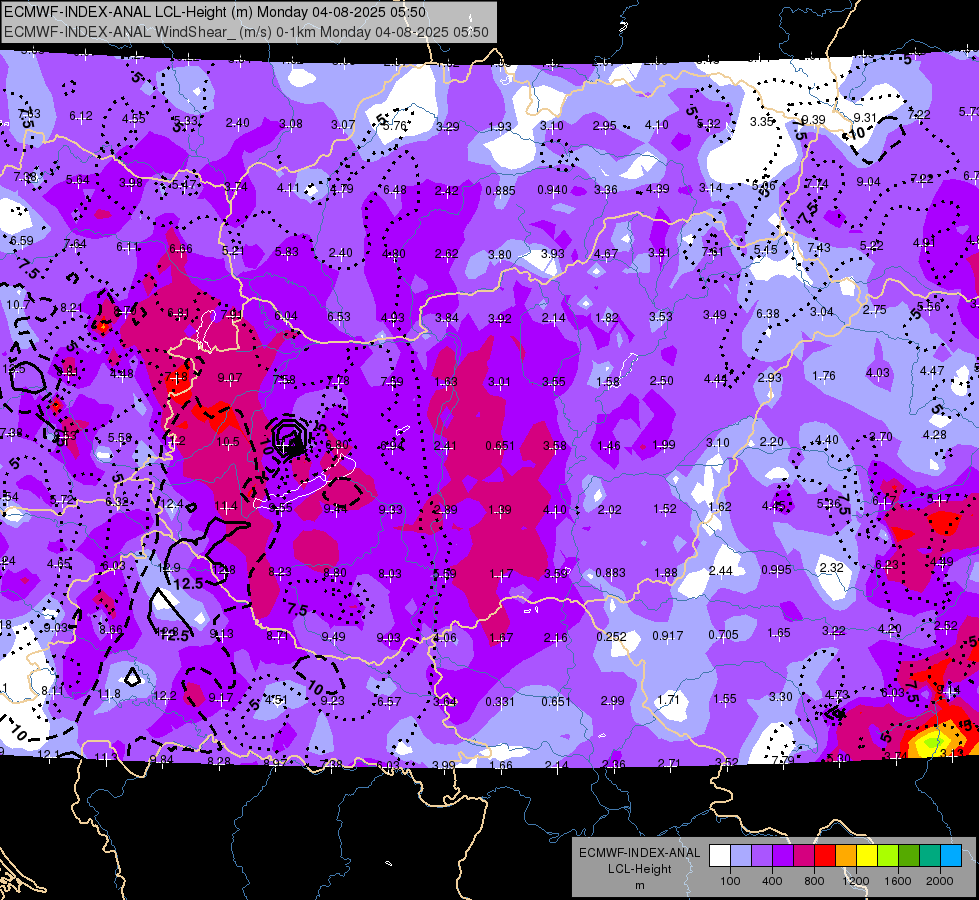Click the '12.2' grid value
The image size is (979, 900).
pyautogui.click(x=165, y=696)
